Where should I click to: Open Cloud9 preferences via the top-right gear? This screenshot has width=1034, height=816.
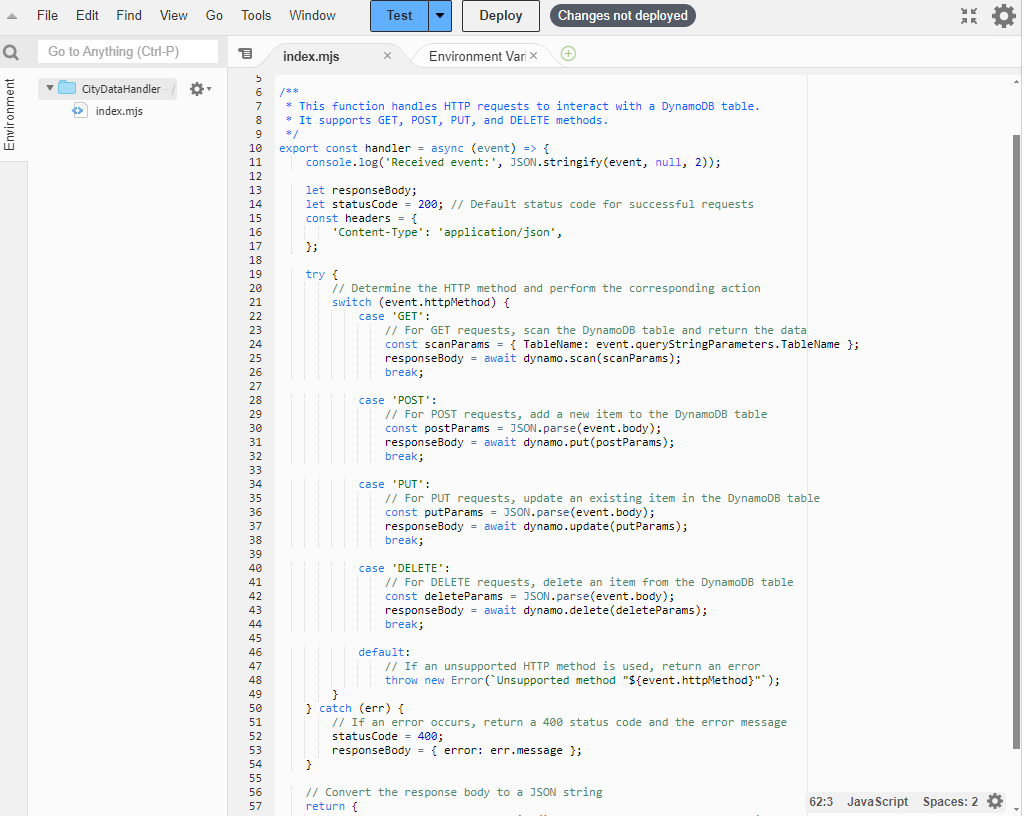1003,16
